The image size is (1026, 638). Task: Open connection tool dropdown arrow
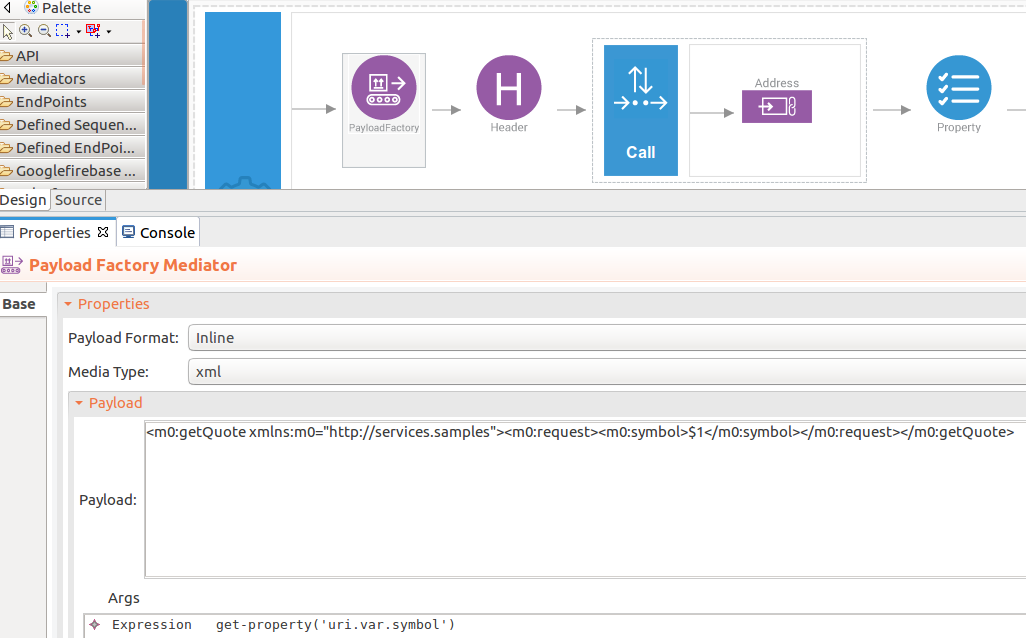click(x=109, y=31)
